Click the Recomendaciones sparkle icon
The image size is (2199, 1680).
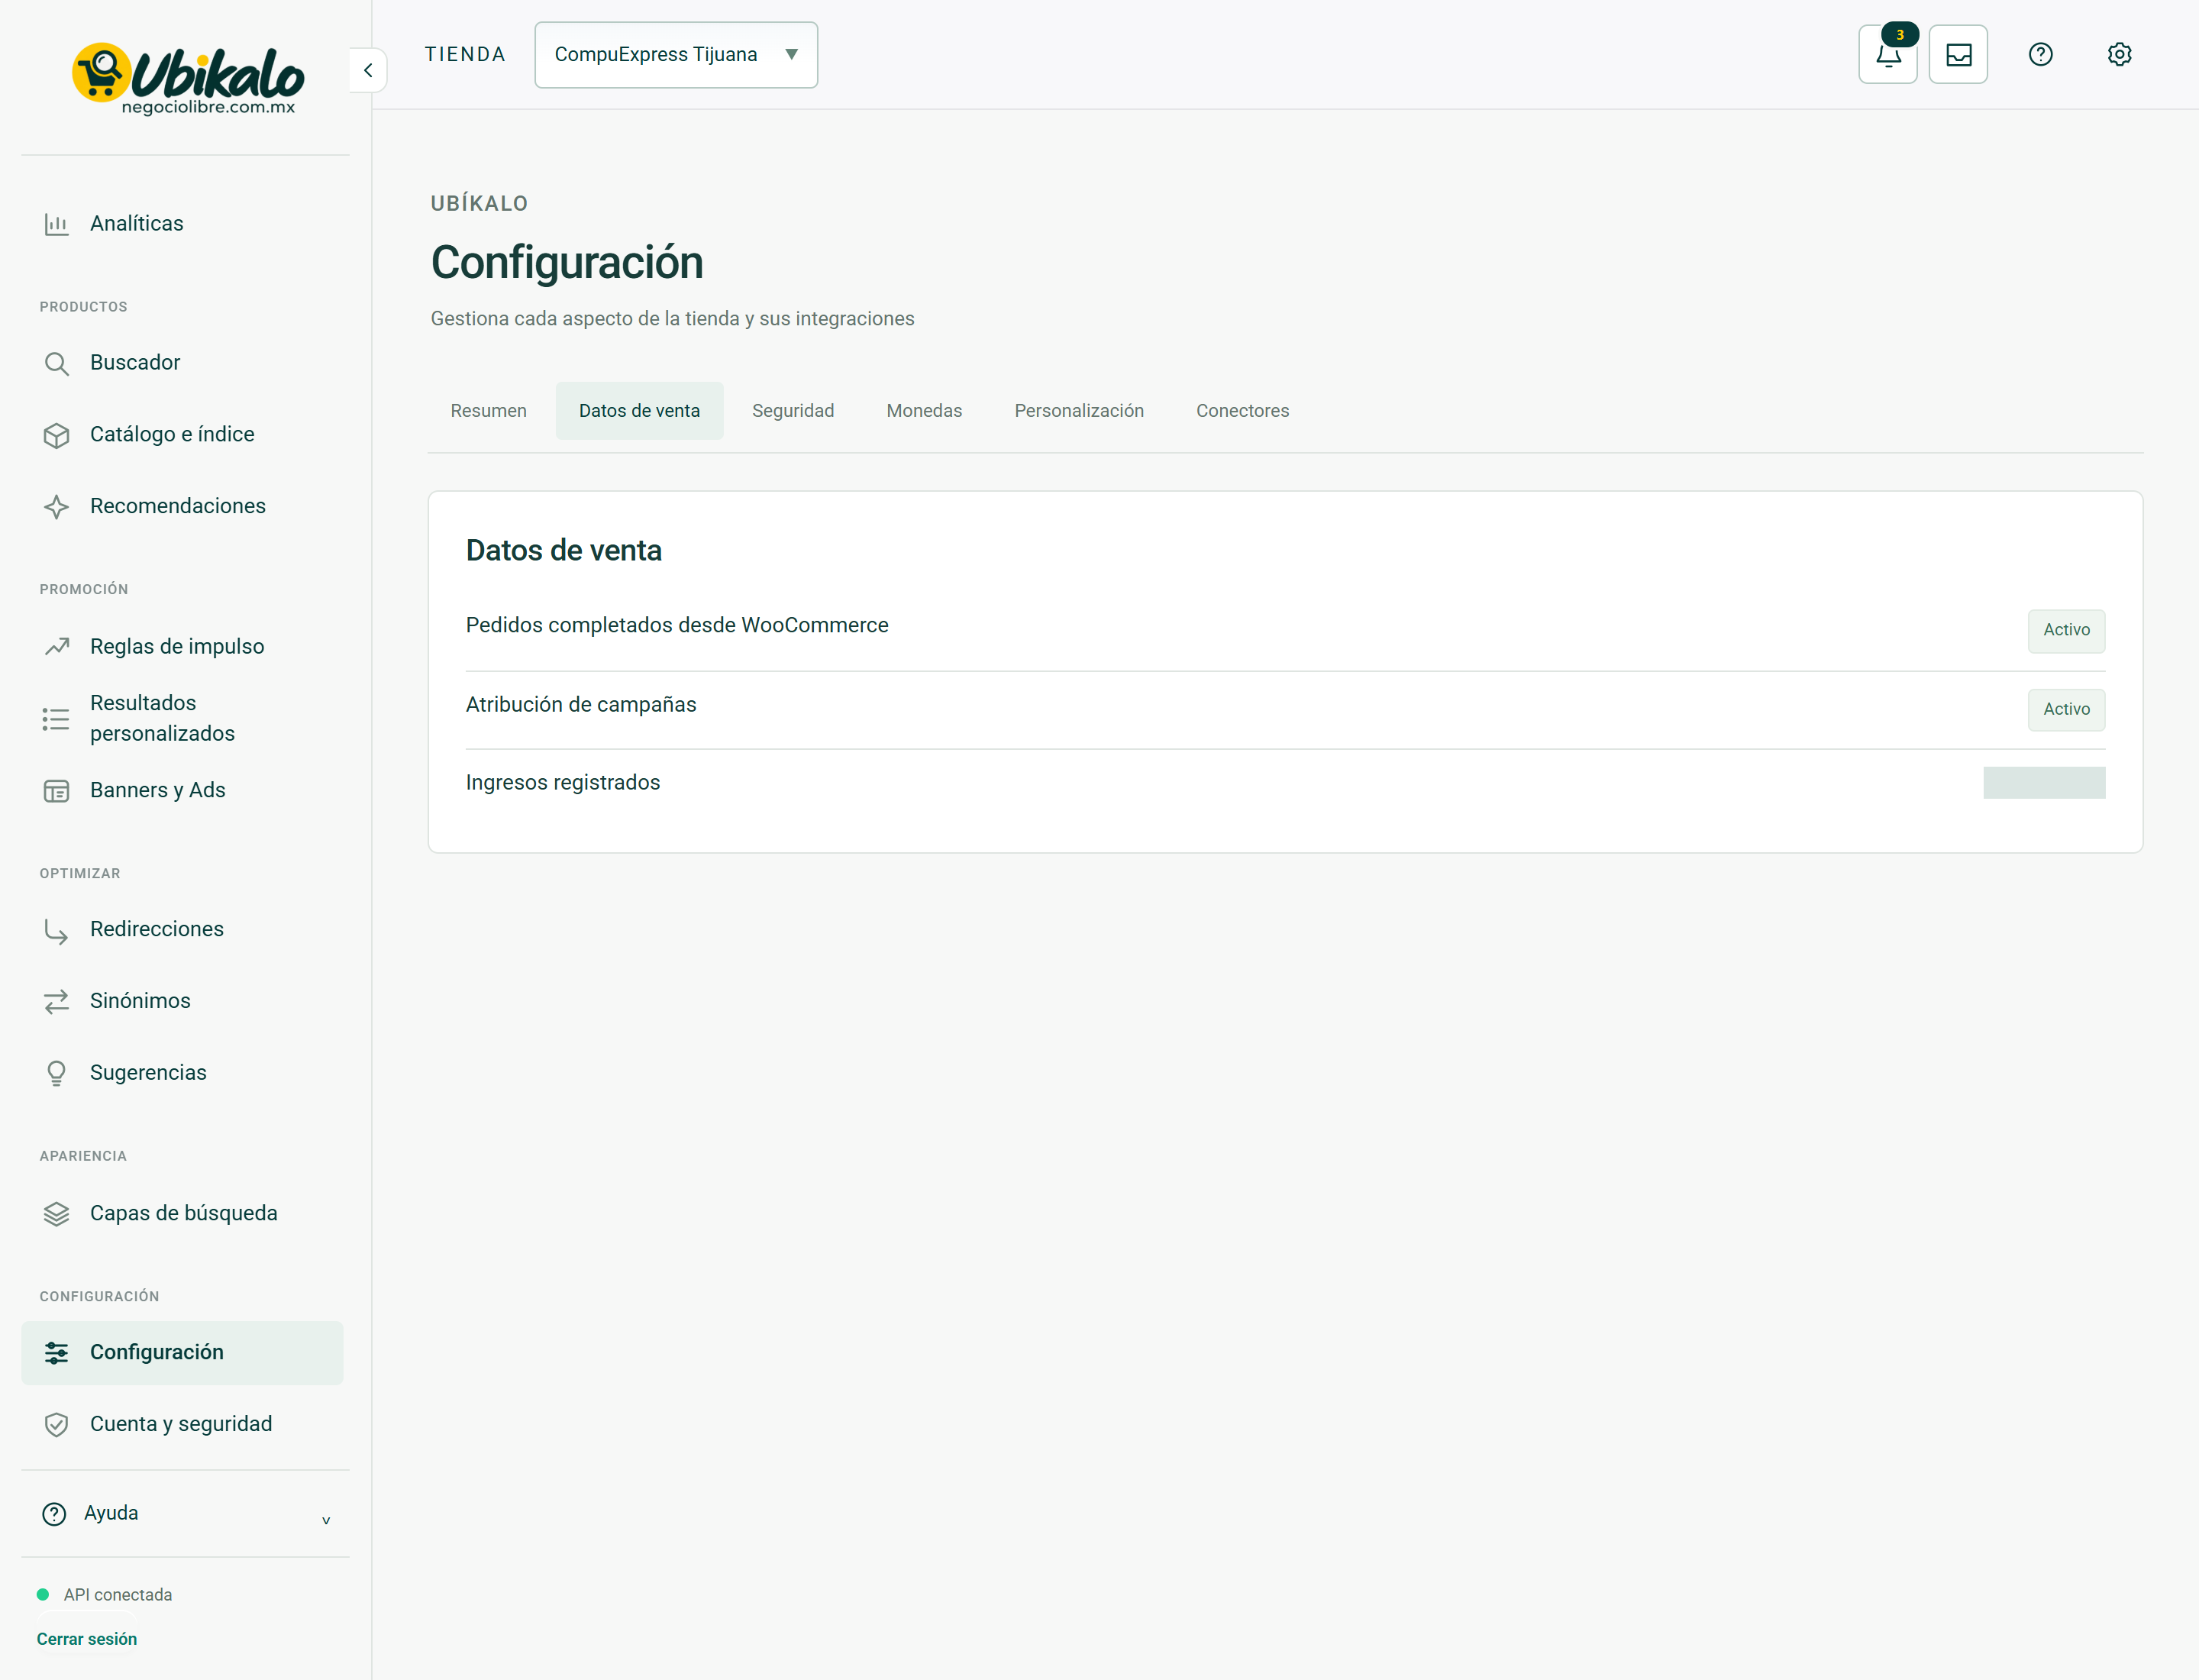tap(56, 507)
